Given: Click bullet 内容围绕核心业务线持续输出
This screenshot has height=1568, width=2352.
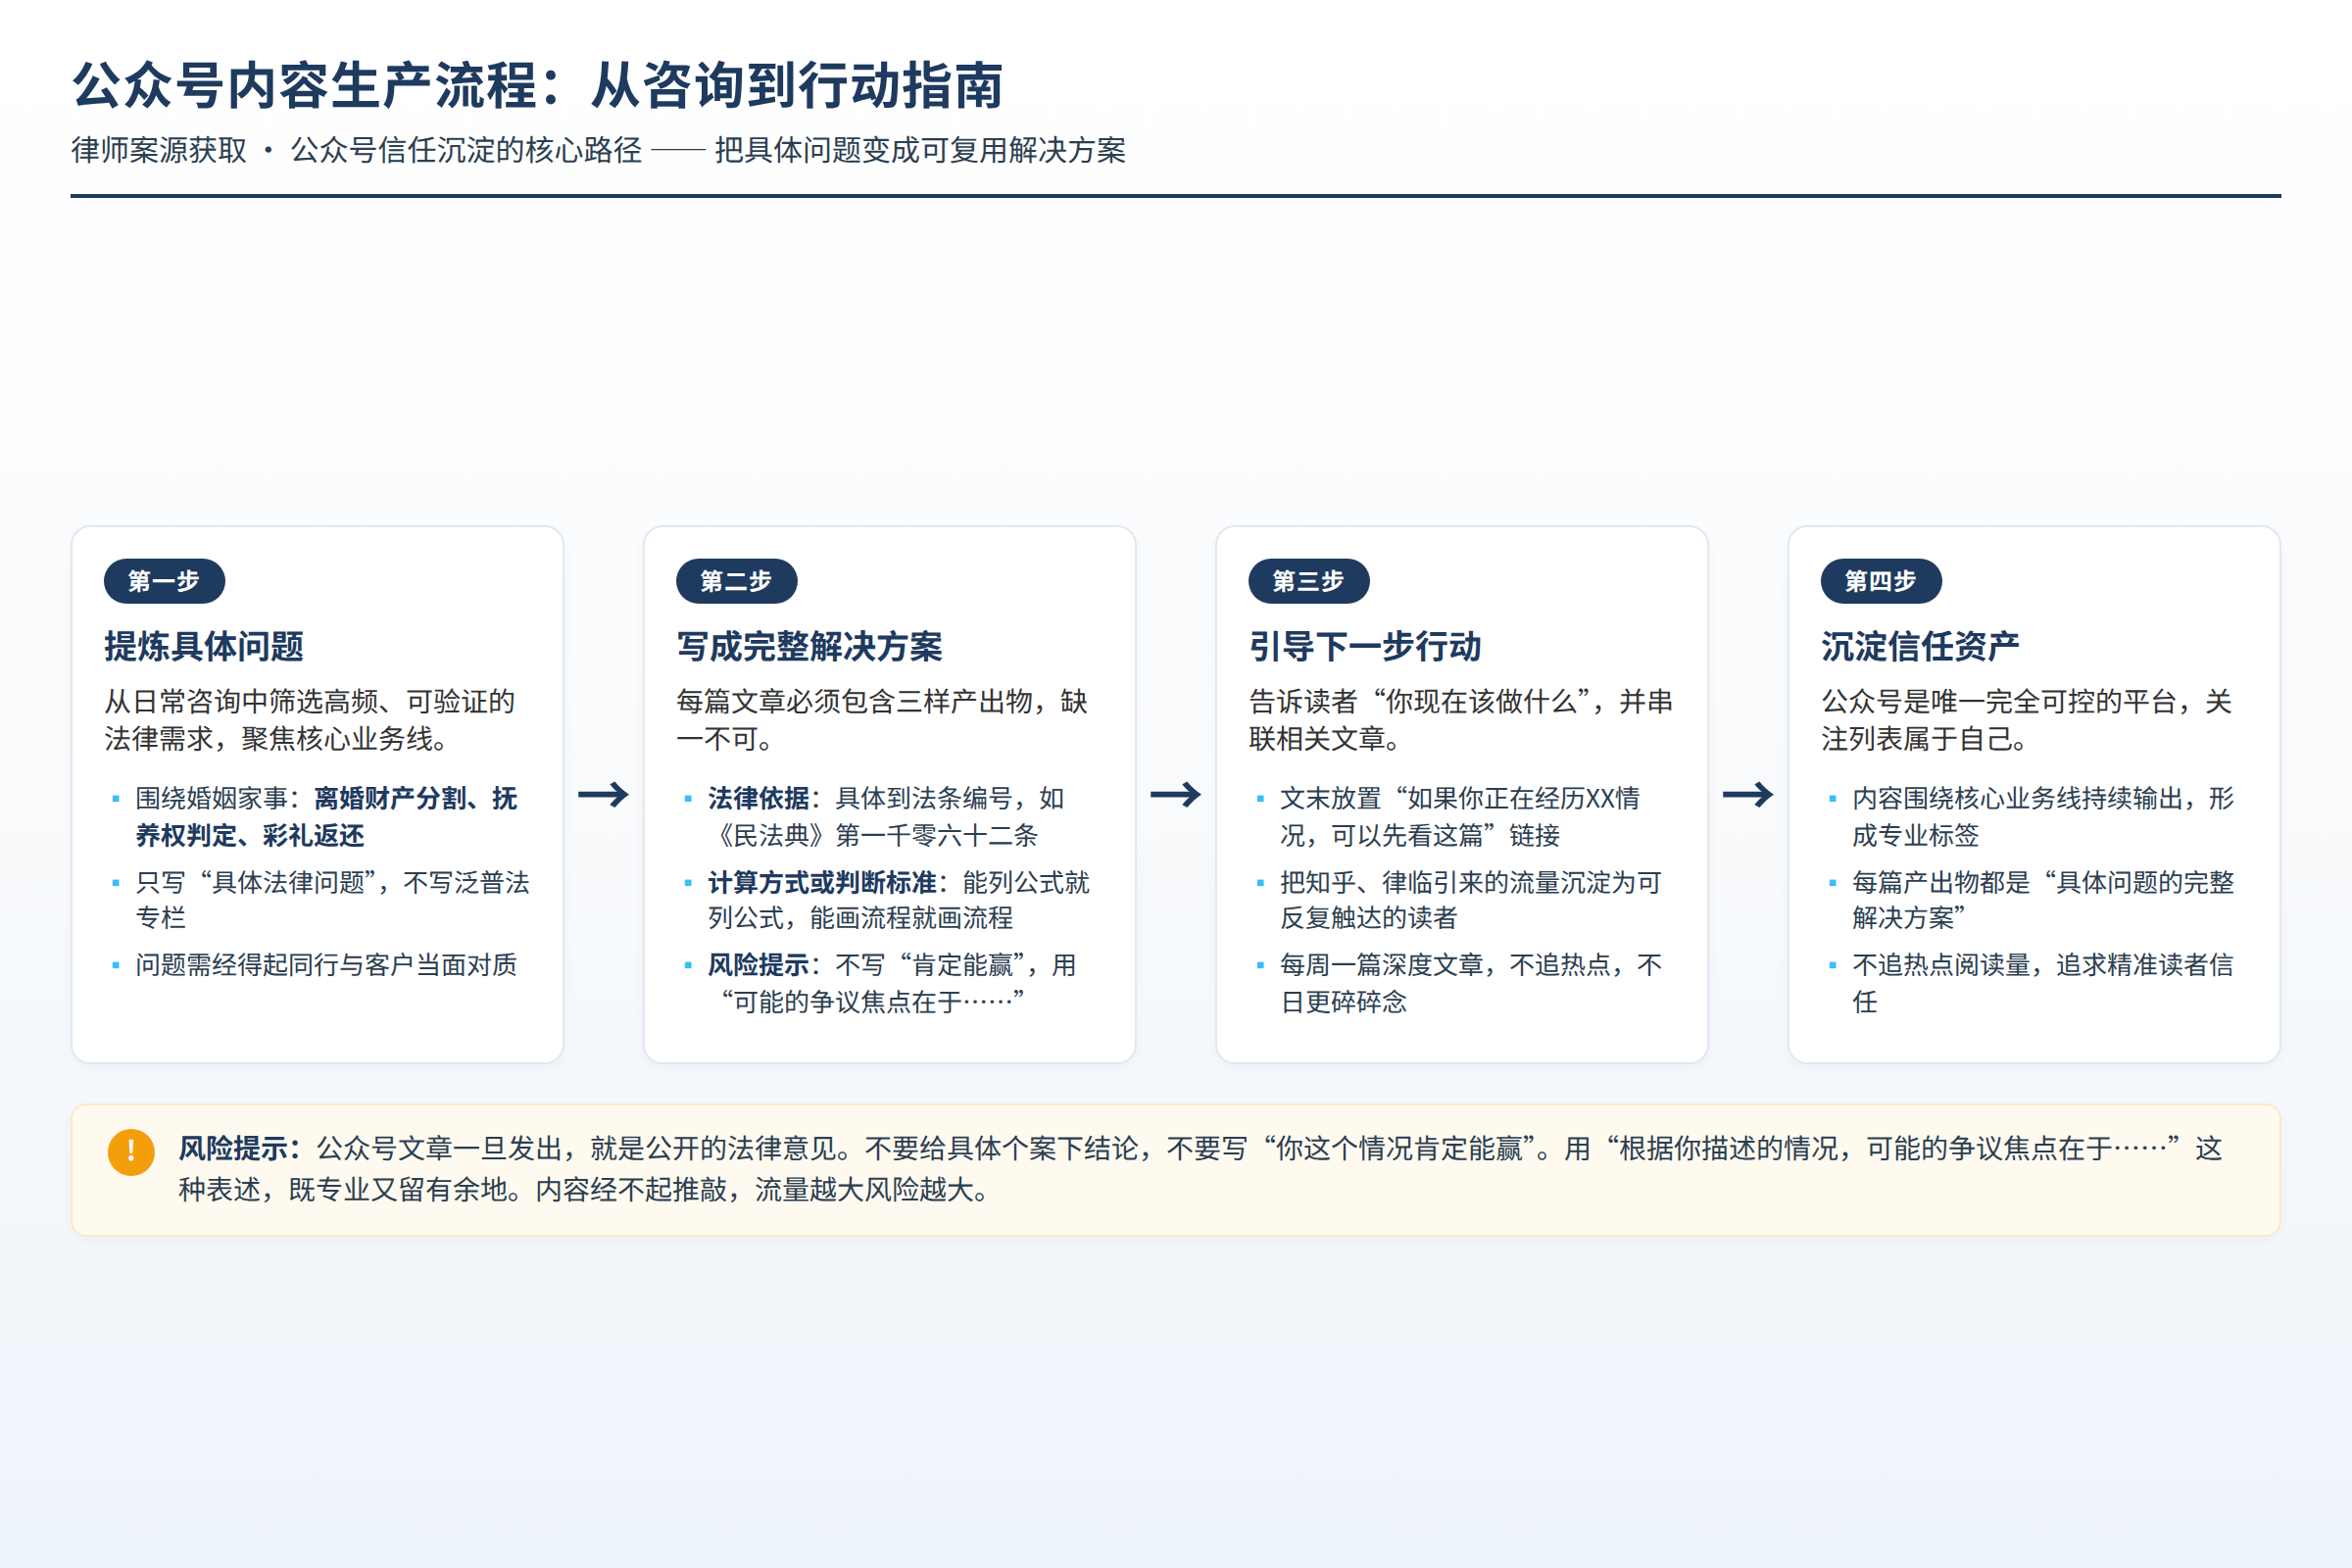Looking at the screenshot, I should click(x=2042, y=817).
